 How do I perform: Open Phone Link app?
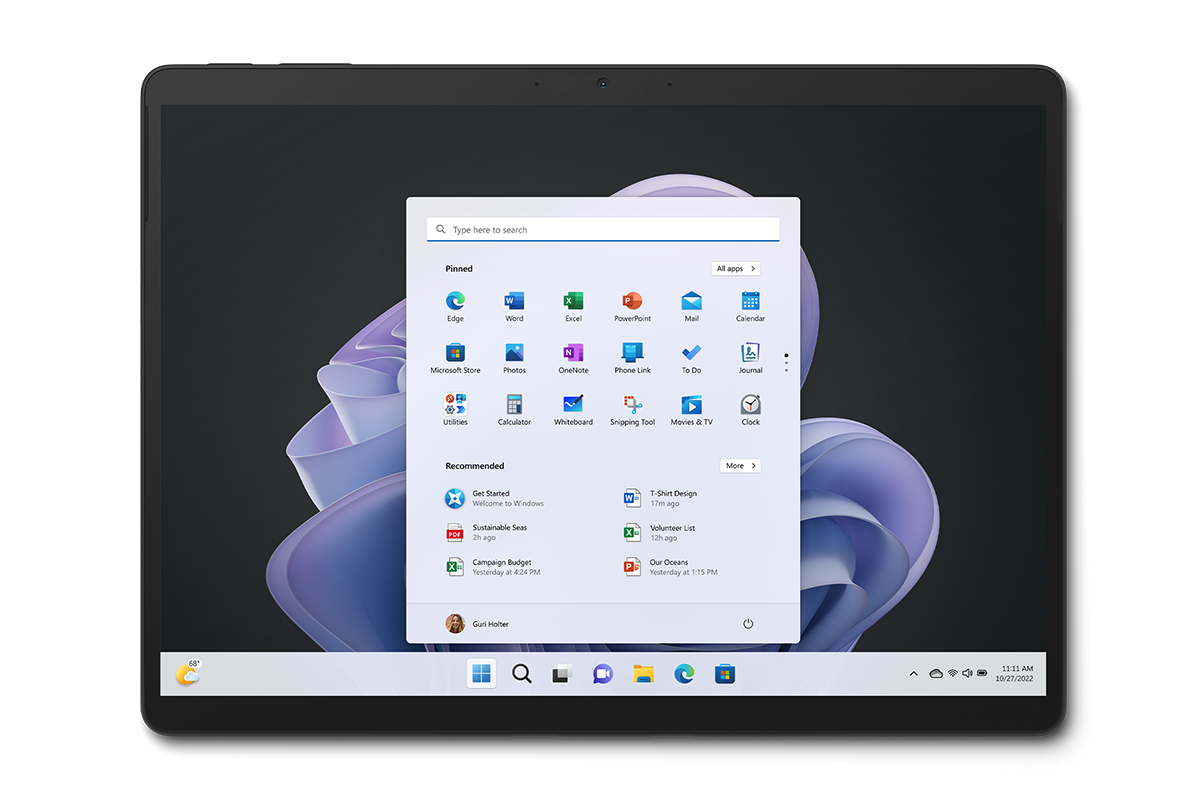click(x=632, y=353)
